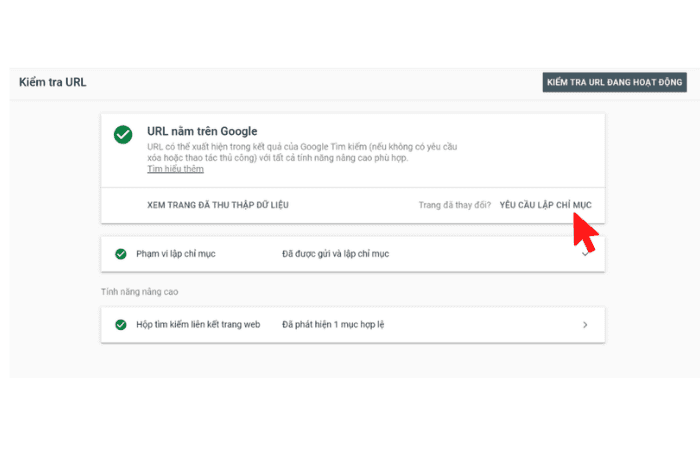Image resolution: width=700 pixels, height=450 pixels.
Task: Click green checkmark beside URL nằm trên Google
Action: [x=123, y=134]
